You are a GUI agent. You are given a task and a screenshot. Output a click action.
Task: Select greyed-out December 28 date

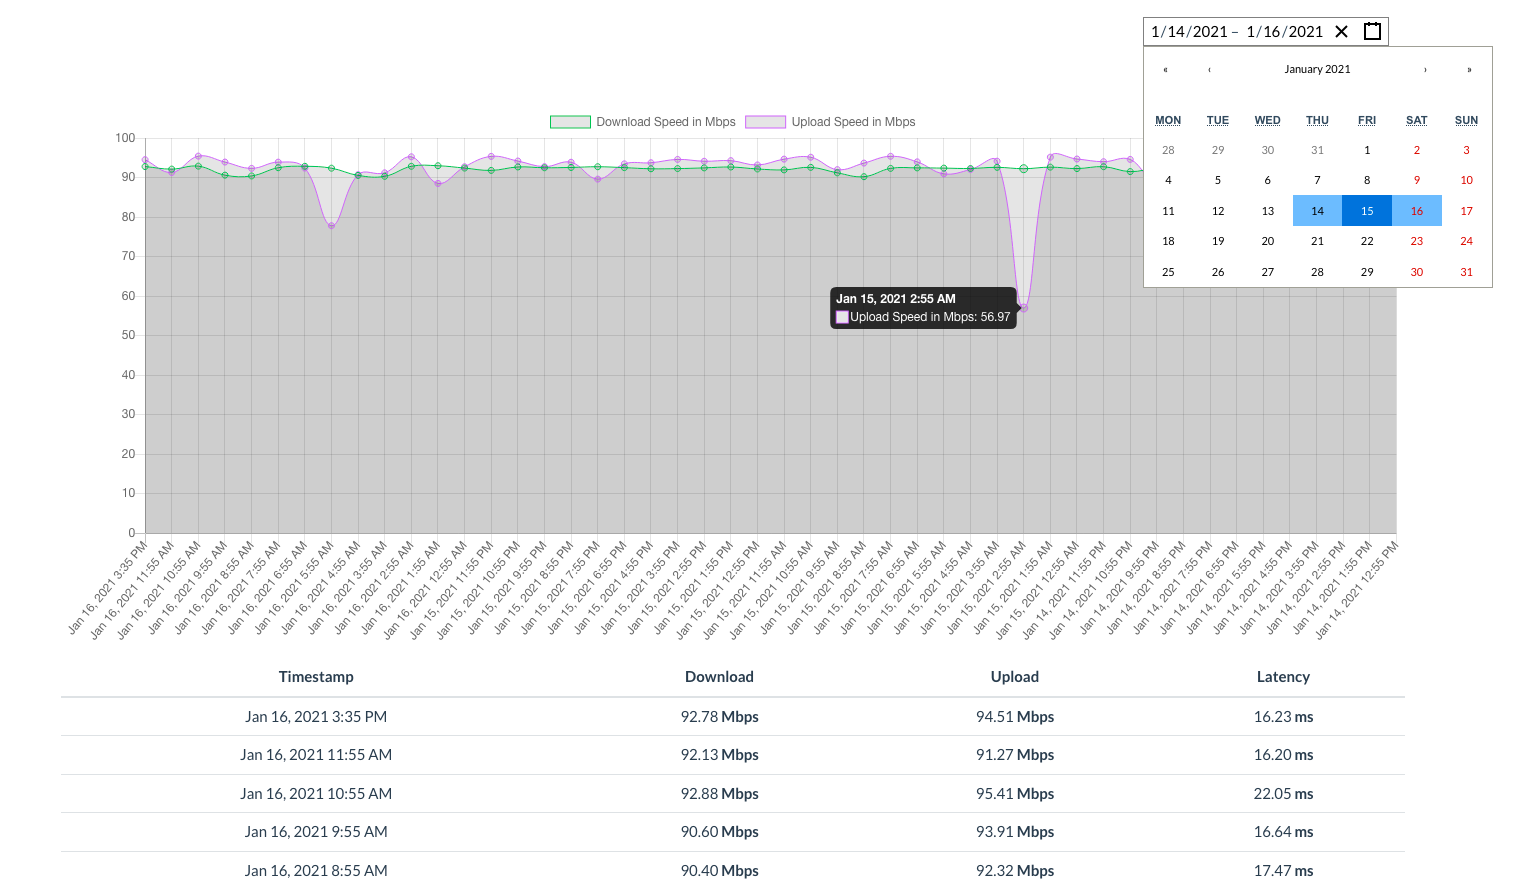tap(1168, 150)
